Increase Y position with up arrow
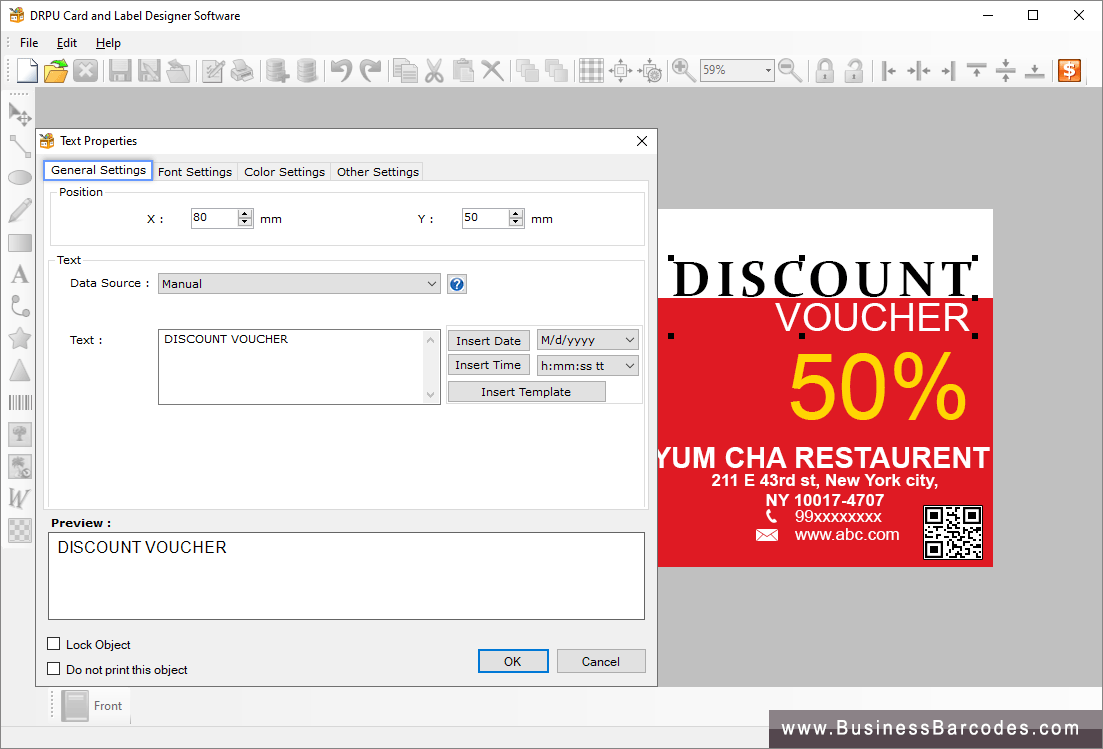 point(516,214)
